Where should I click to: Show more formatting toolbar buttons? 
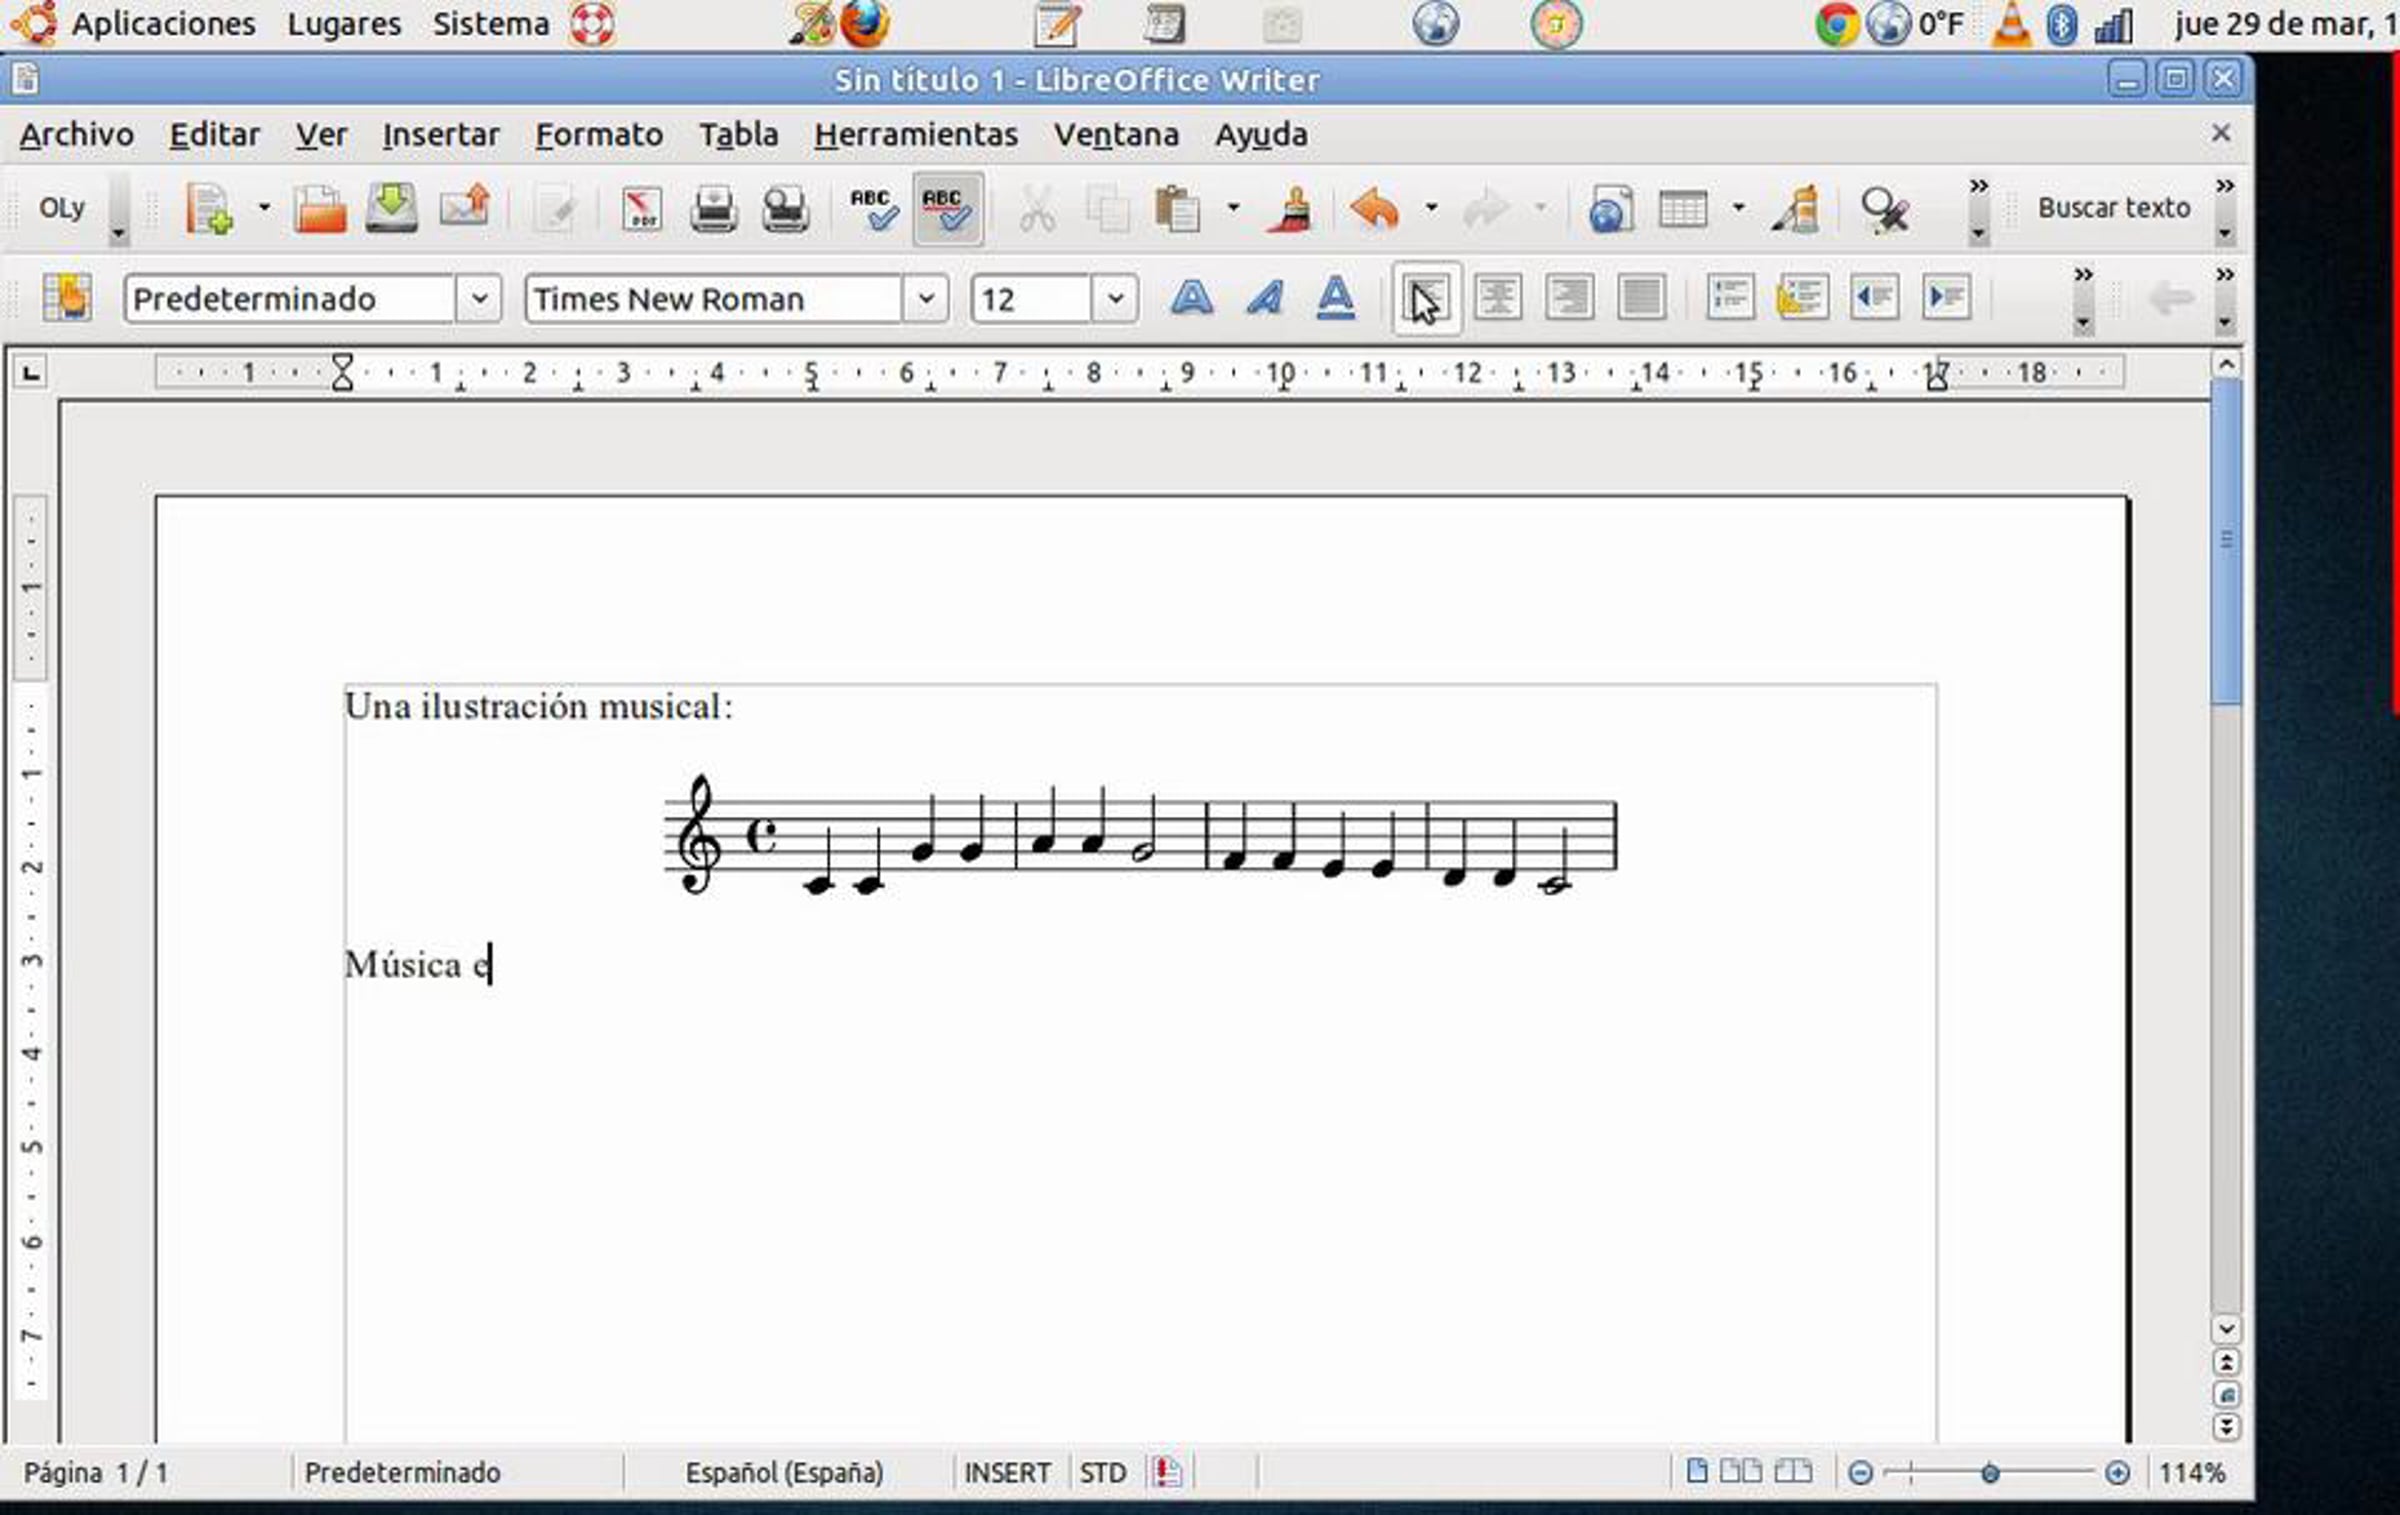pyautogui.click(x=2083, y=298)
